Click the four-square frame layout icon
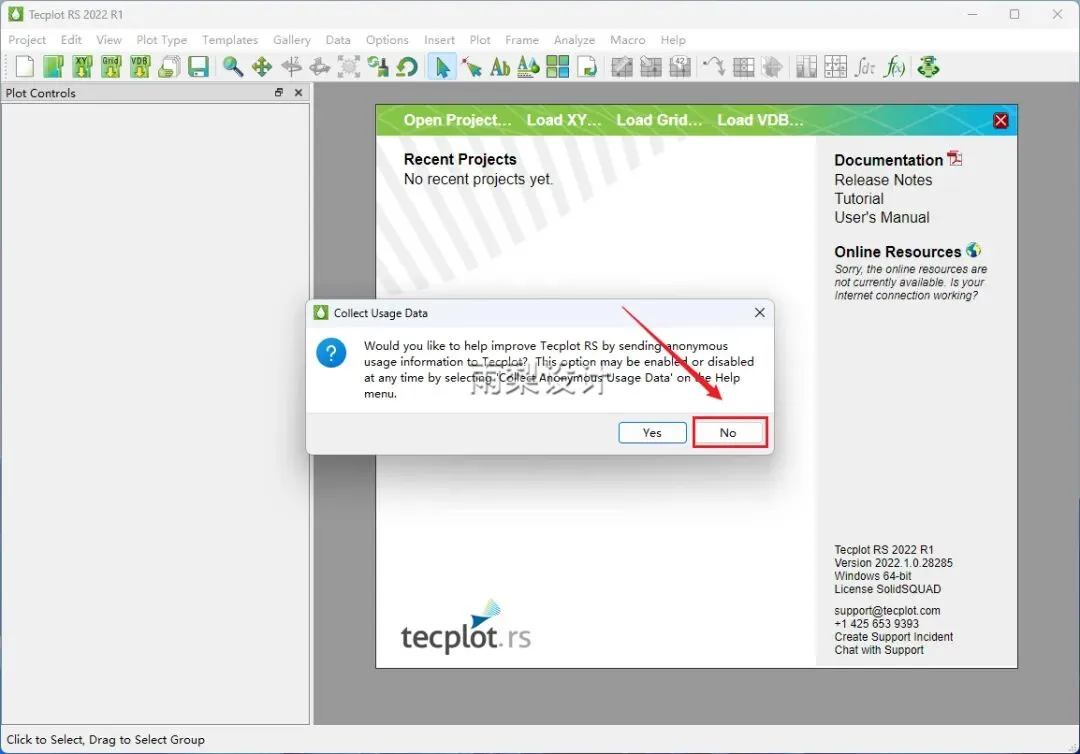This screenshot has height=754, width=1080. click(x=557, y=67)
